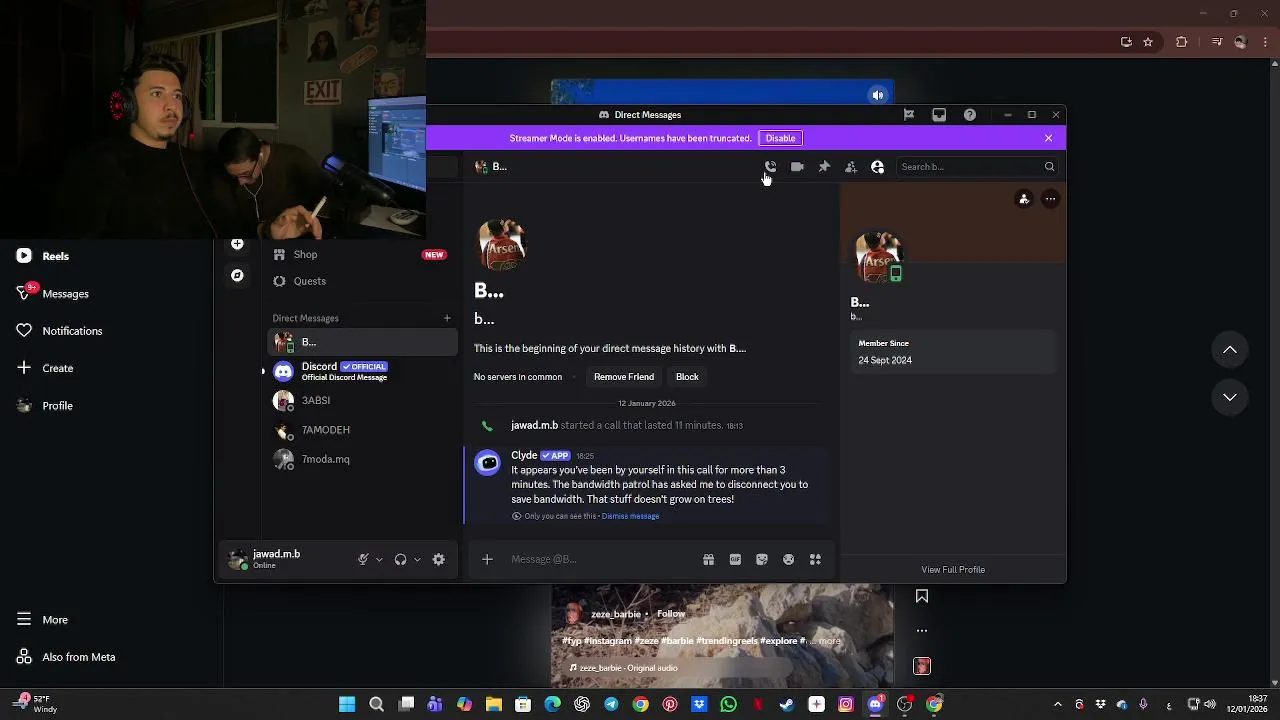View Full Profile of B...
The width and height of the screenshot is (1280, 720).
click(x=953, y=570)
